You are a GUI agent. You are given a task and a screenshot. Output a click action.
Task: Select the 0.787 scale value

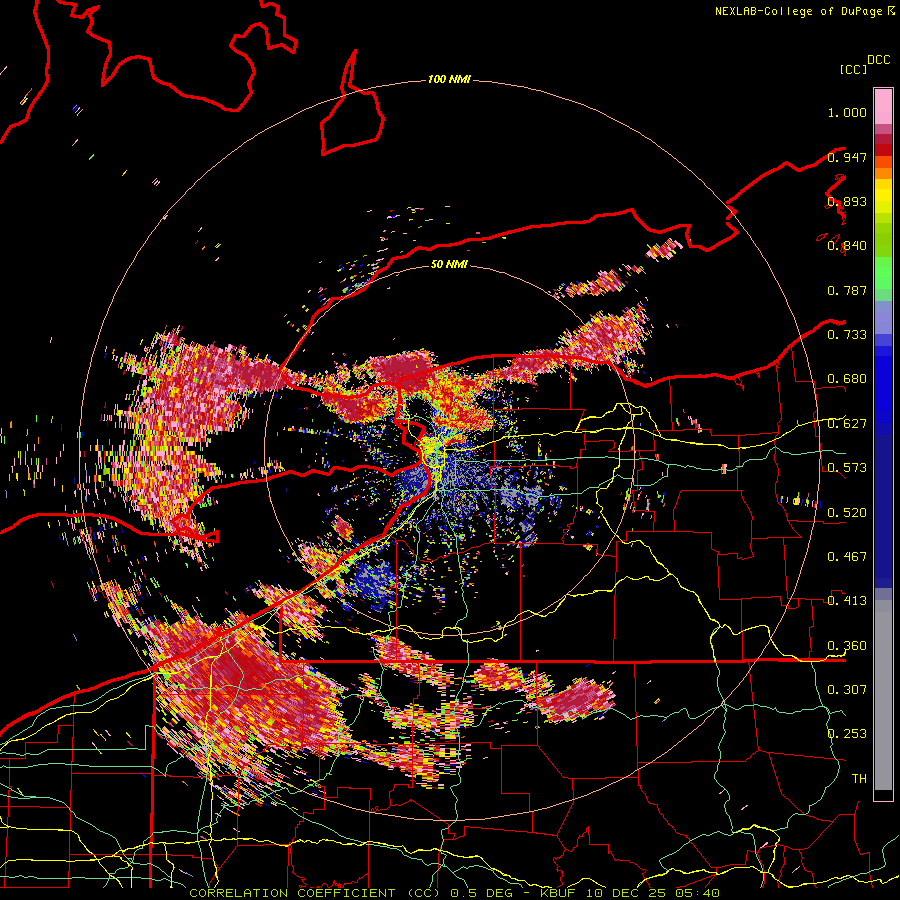(847, 290)
